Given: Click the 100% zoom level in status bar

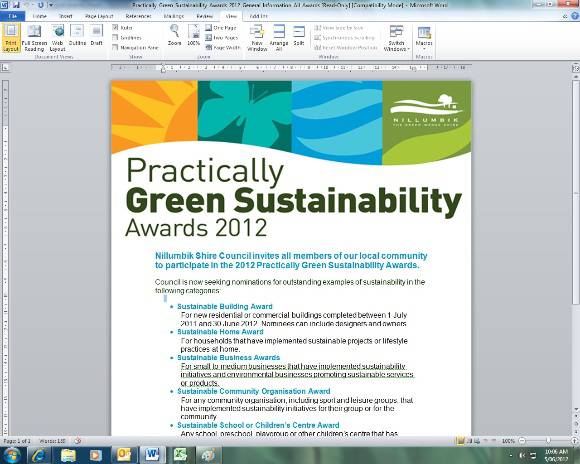Looking at the screenshot, I should point(508,441).
